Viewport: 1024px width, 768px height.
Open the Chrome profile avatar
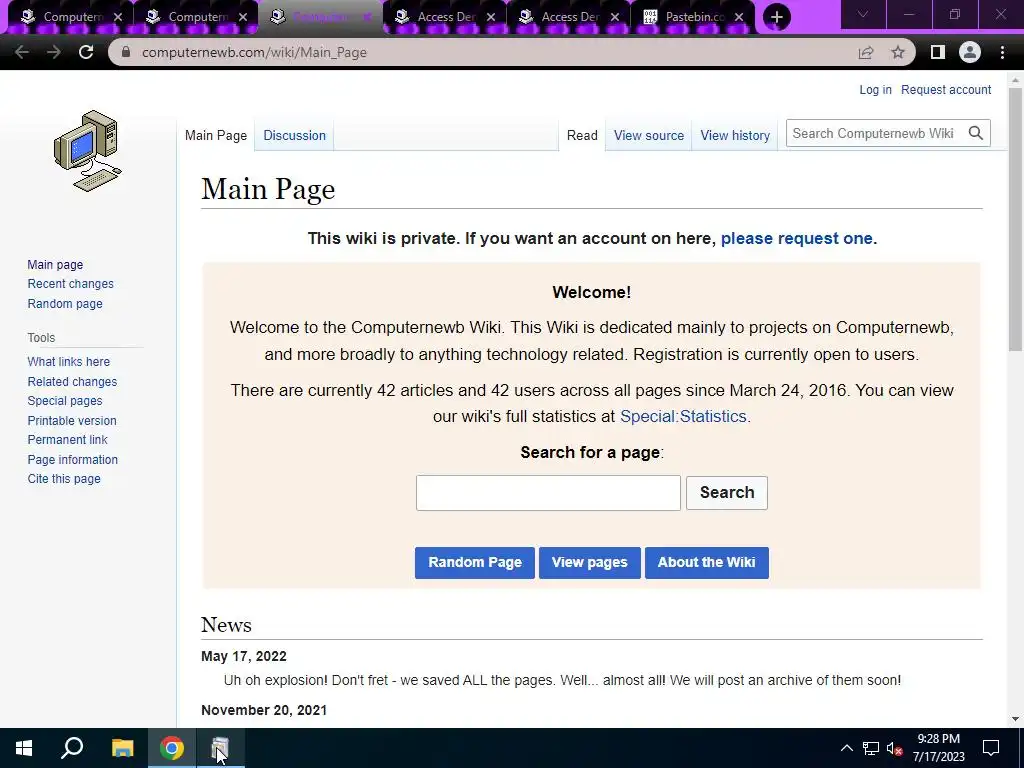tap(970, 52)
